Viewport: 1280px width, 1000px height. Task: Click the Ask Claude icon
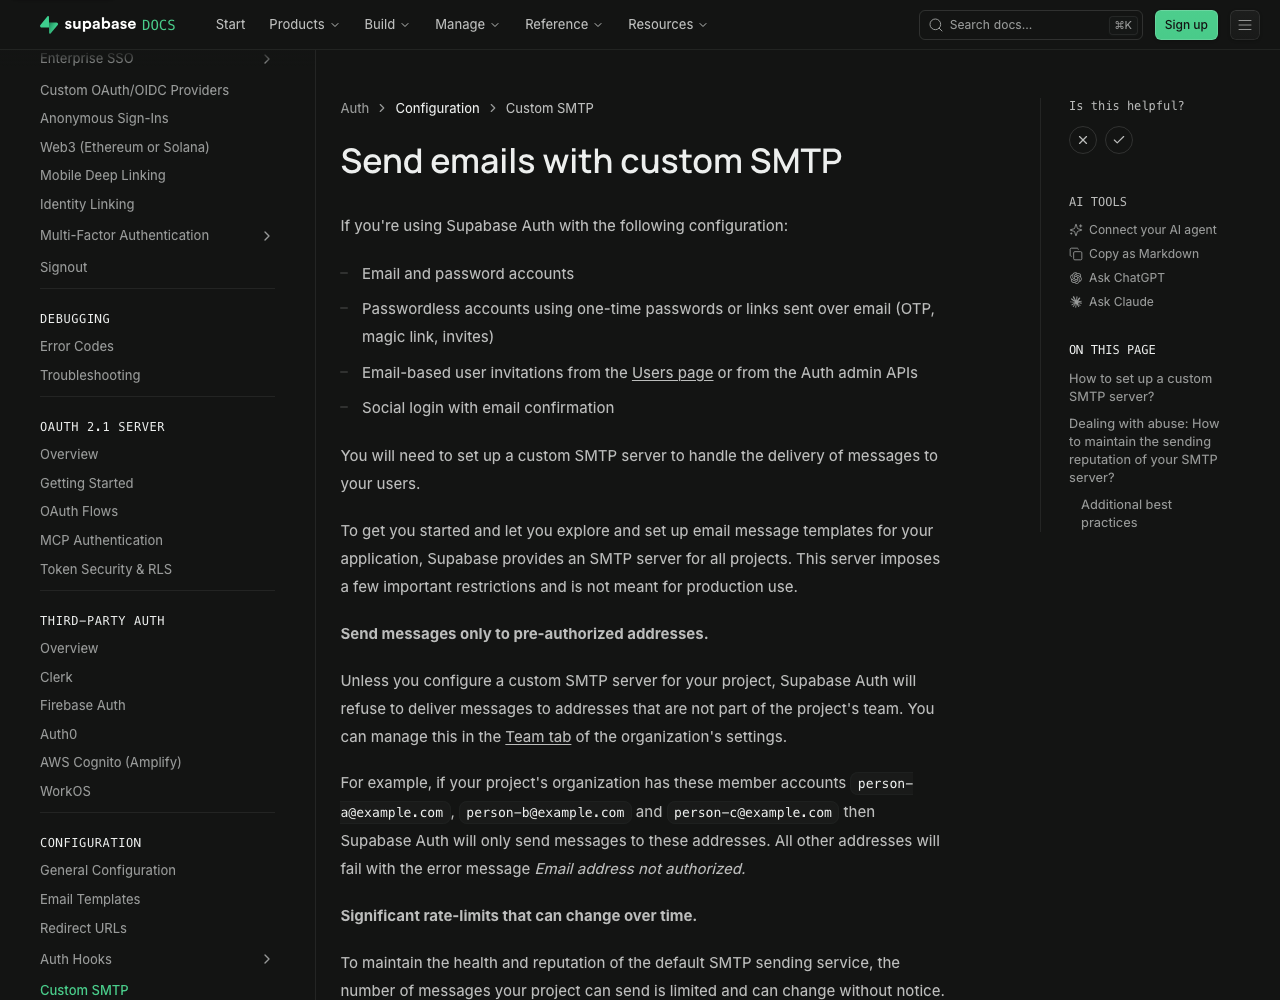1076,302
